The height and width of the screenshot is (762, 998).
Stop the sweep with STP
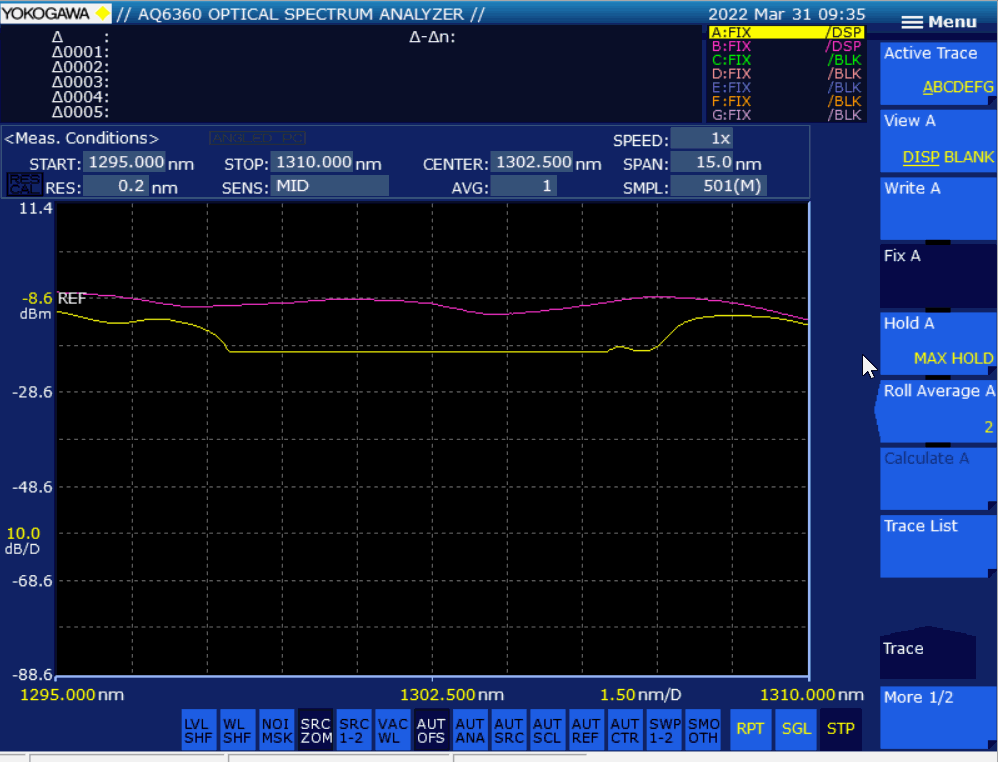[x=841, y=730]
